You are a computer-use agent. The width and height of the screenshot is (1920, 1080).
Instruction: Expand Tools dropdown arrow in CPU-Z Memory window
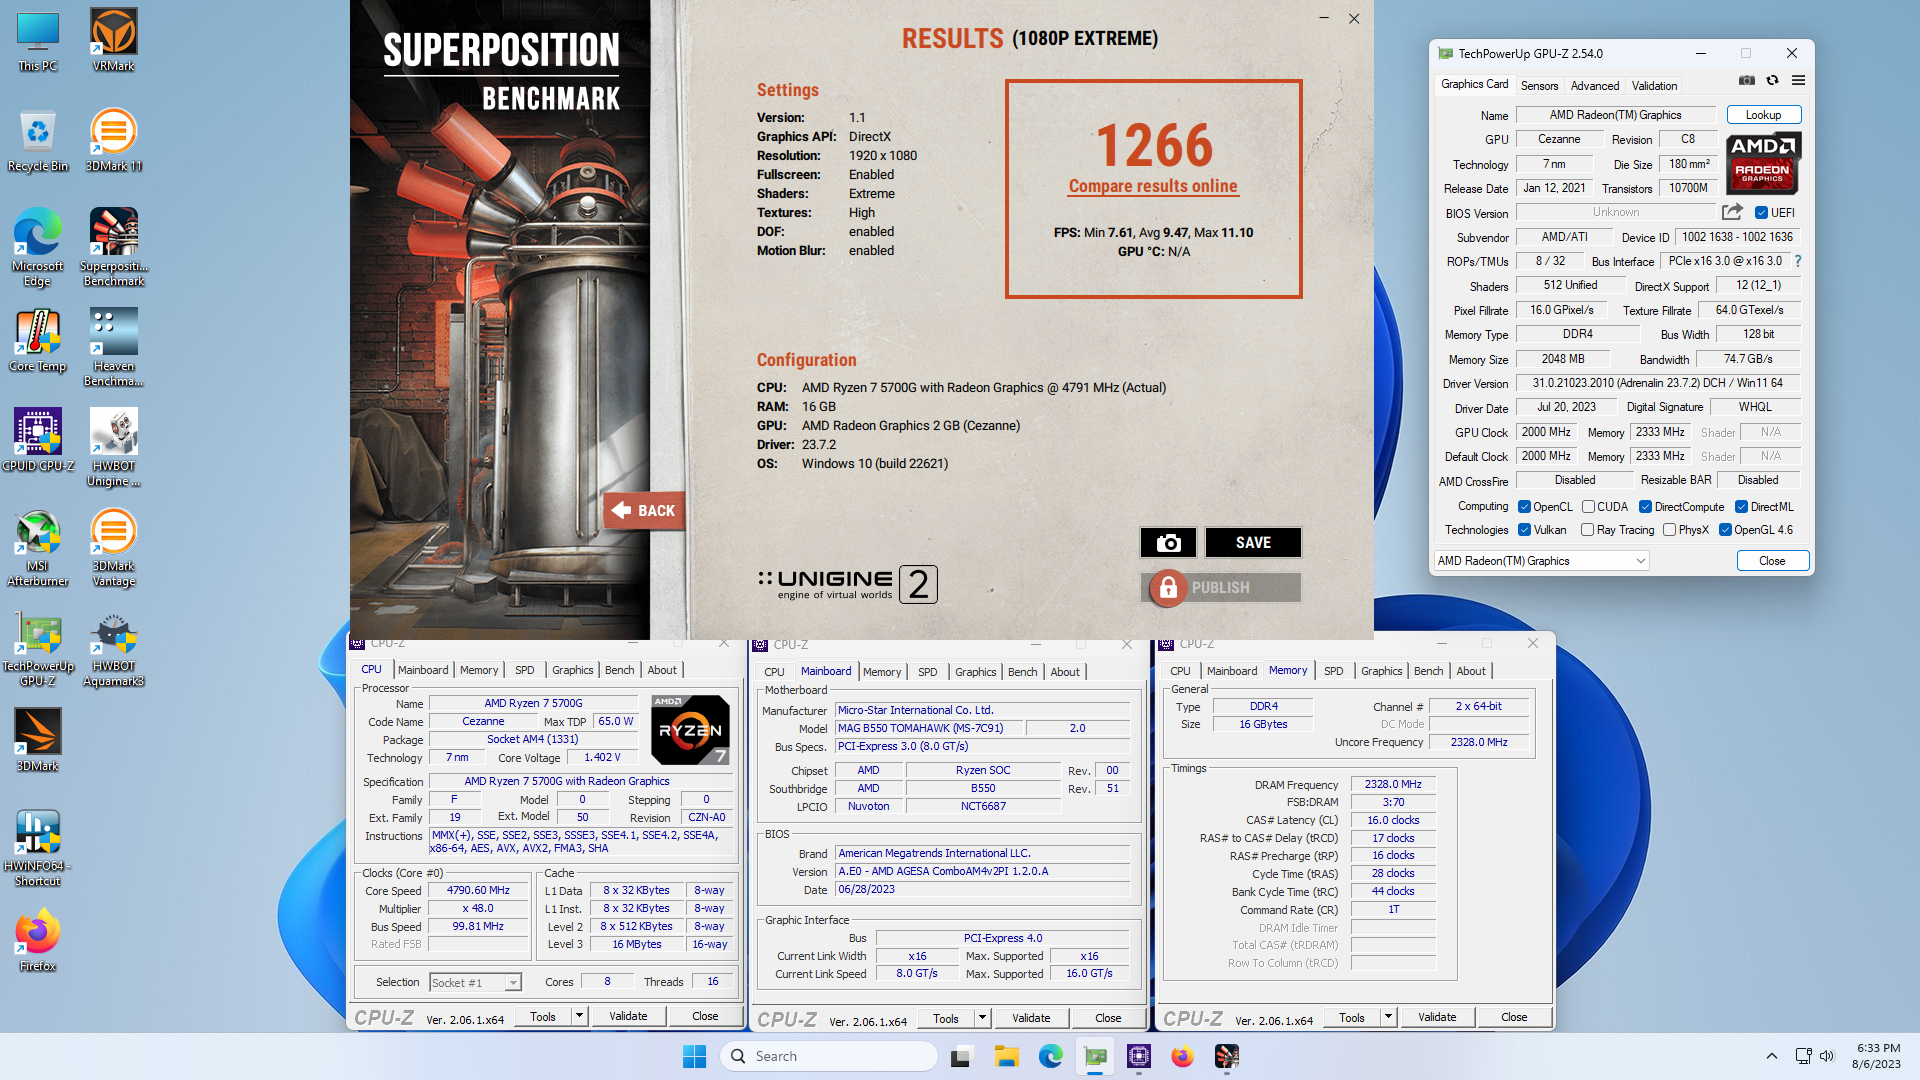click(x=1388, y=1017)
